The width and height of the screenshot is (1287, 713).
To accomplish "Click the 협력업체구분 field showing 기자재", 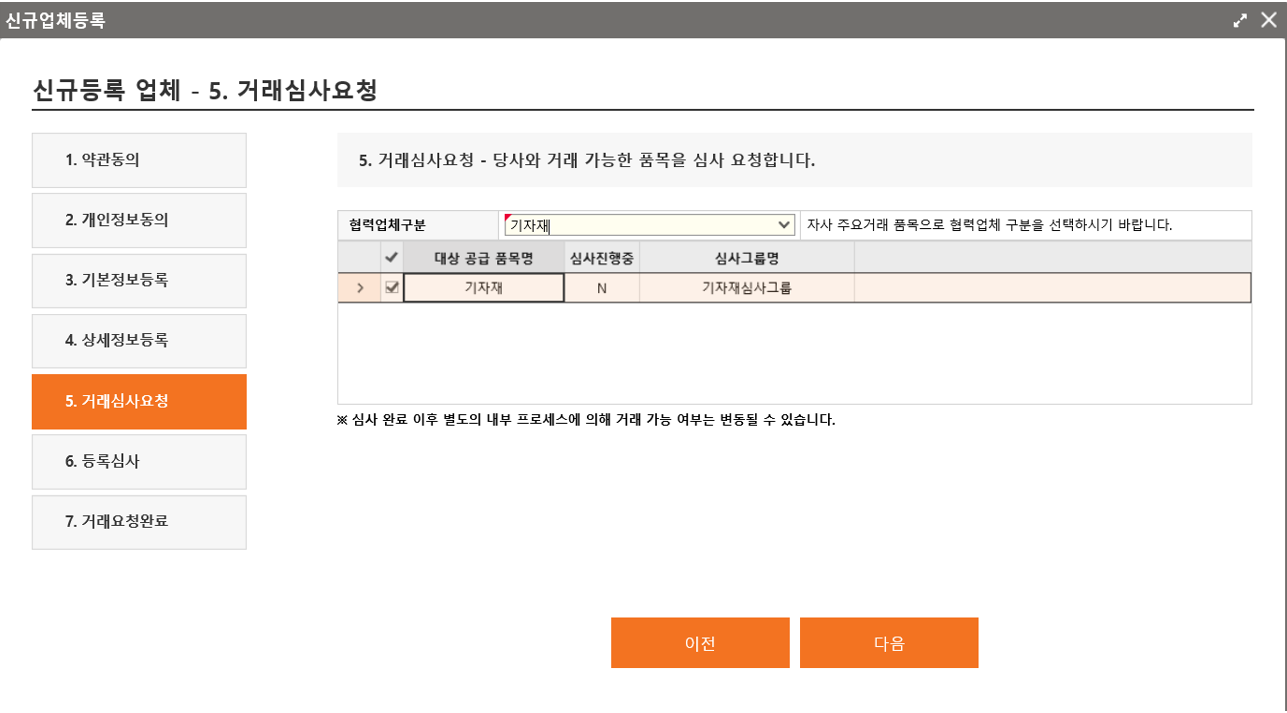I will tap(640, 225).
